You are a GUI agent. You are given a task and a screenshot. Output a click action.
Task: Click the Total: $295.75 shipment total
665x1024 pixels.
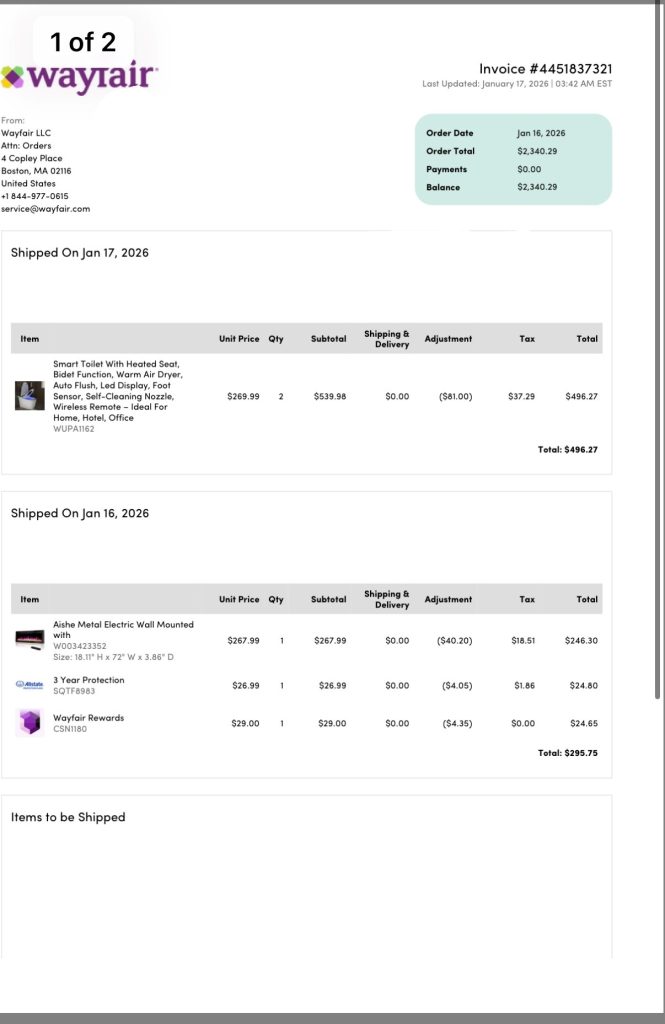(567, 753)
